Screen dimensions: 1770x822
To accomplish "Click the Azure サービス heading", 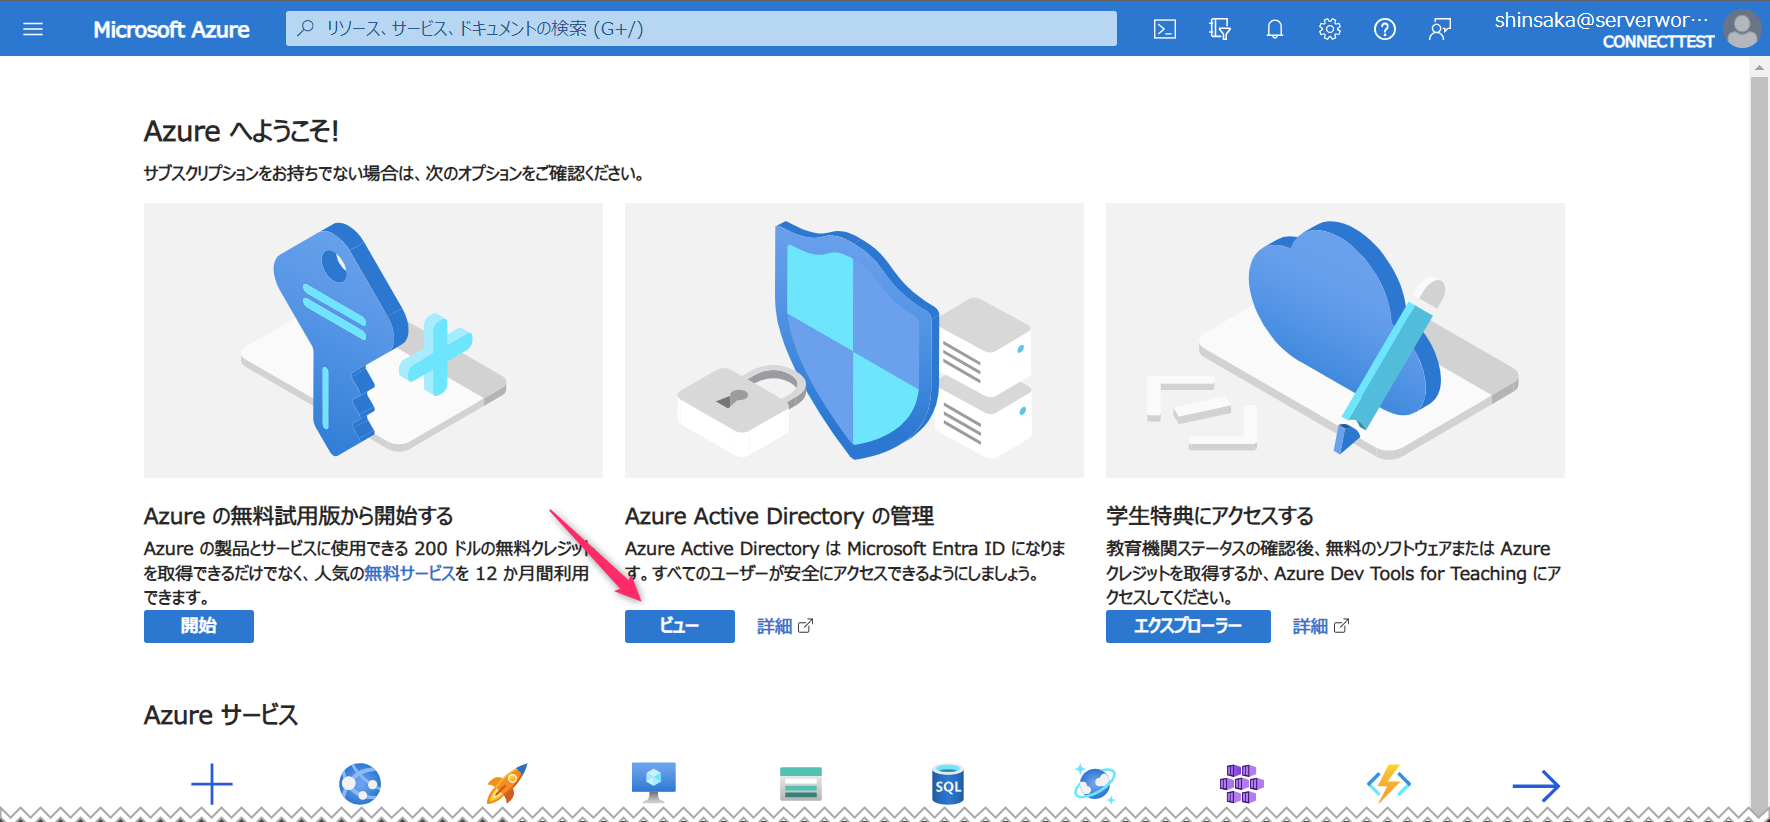I will pyautogui.click(x=221, y=715).
